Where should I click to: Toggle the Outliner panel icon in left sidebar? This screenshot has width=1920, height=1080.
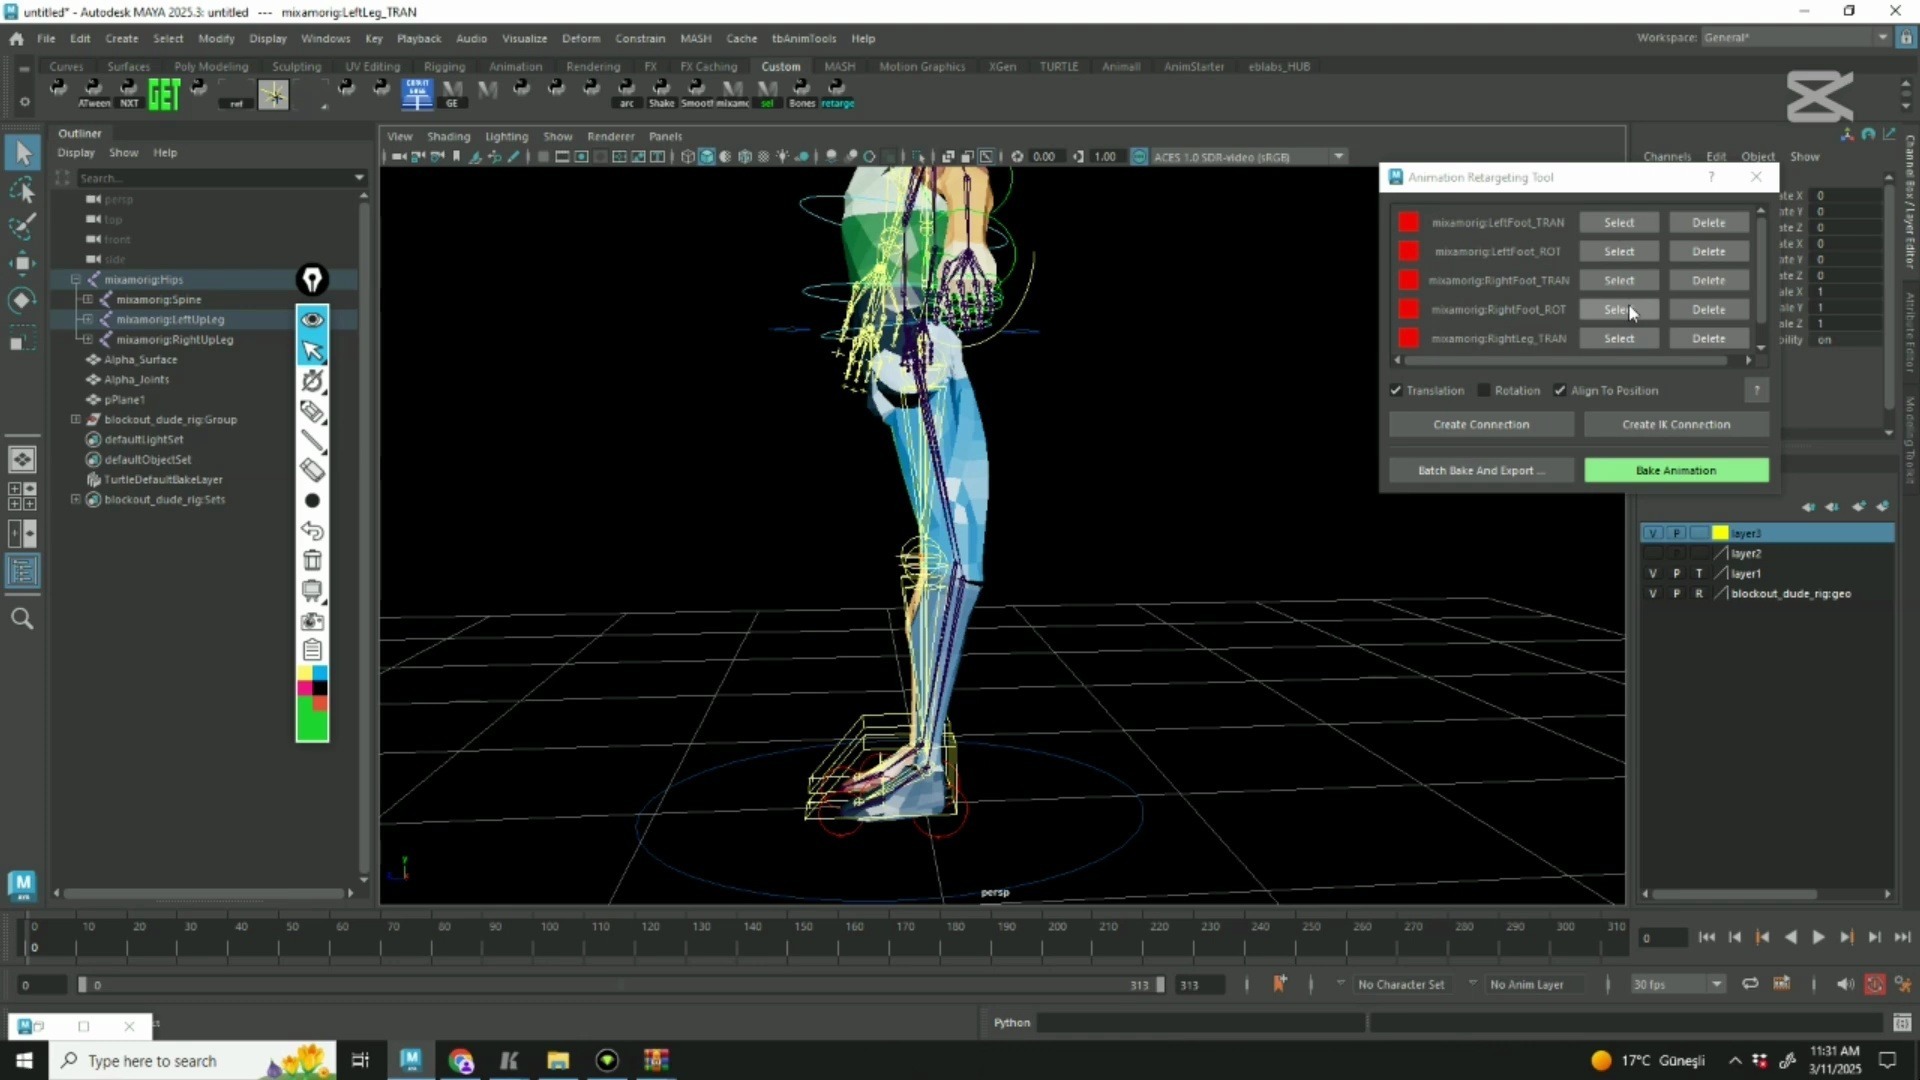22,571
